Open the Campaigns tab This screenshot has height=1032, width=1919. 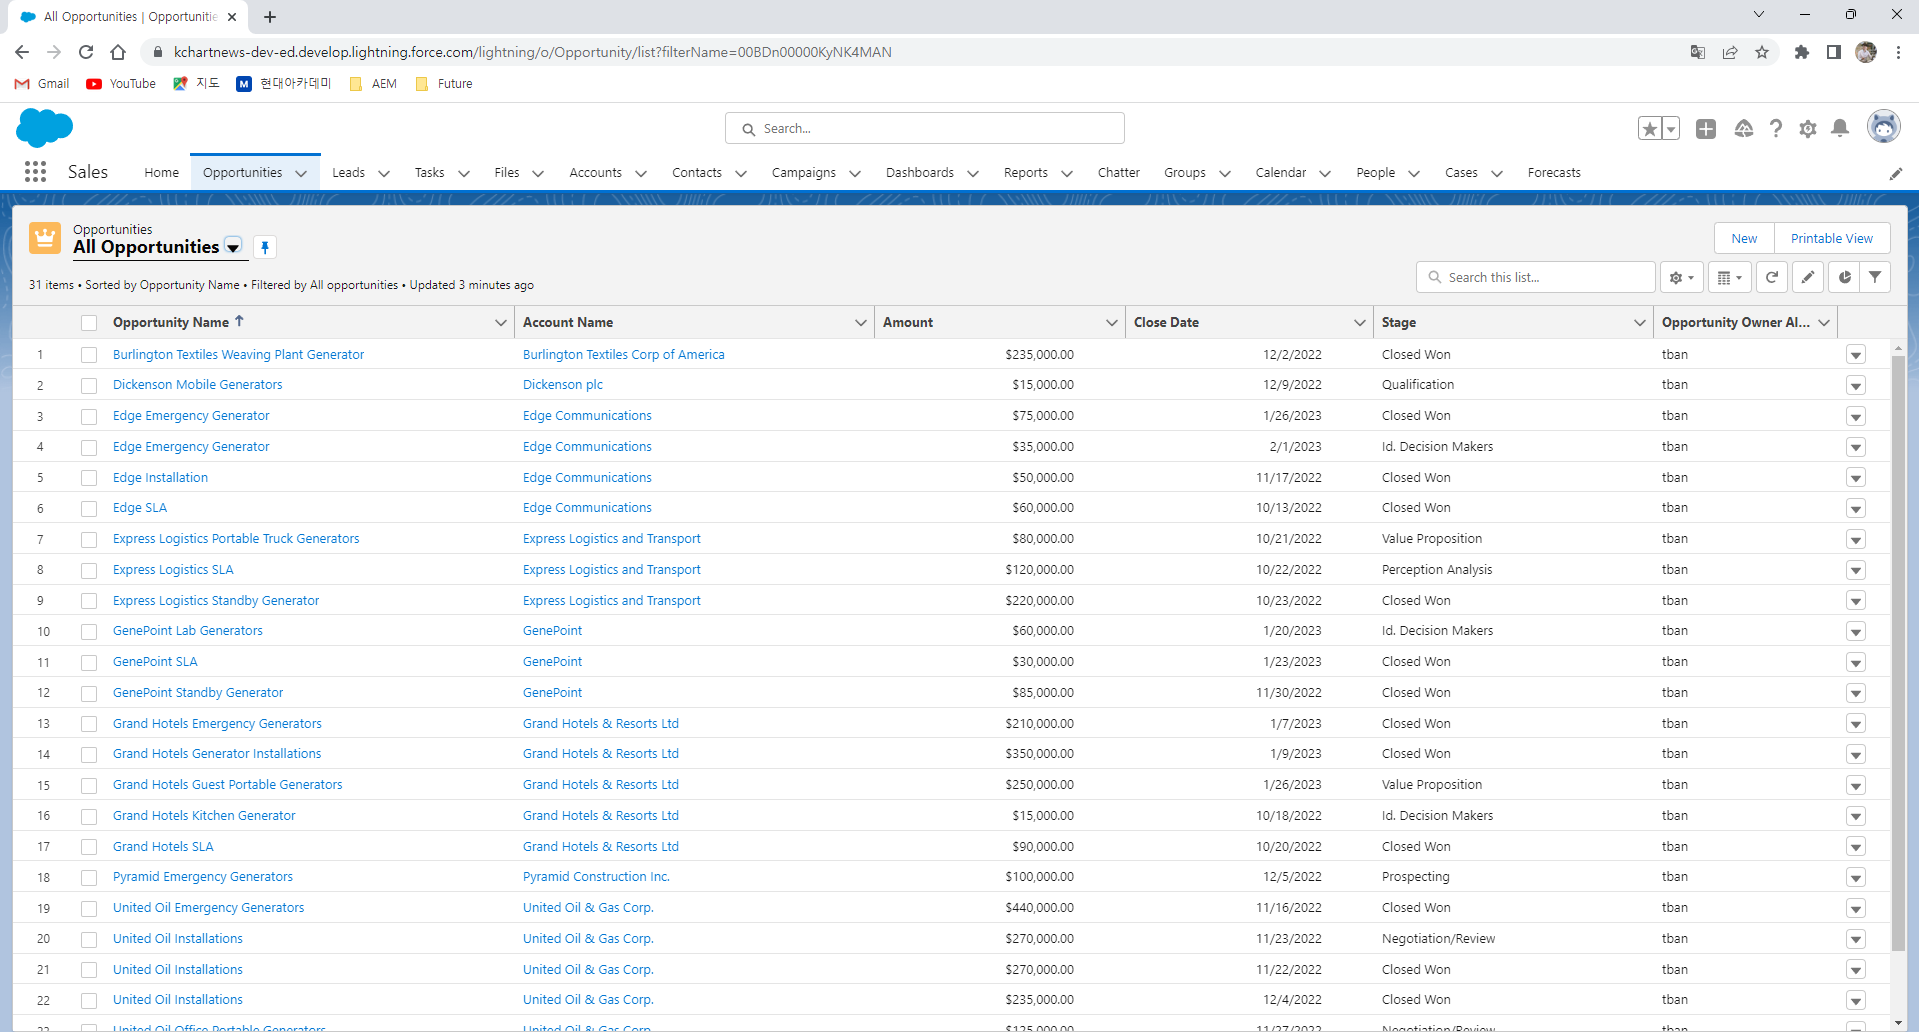[803, 172]
